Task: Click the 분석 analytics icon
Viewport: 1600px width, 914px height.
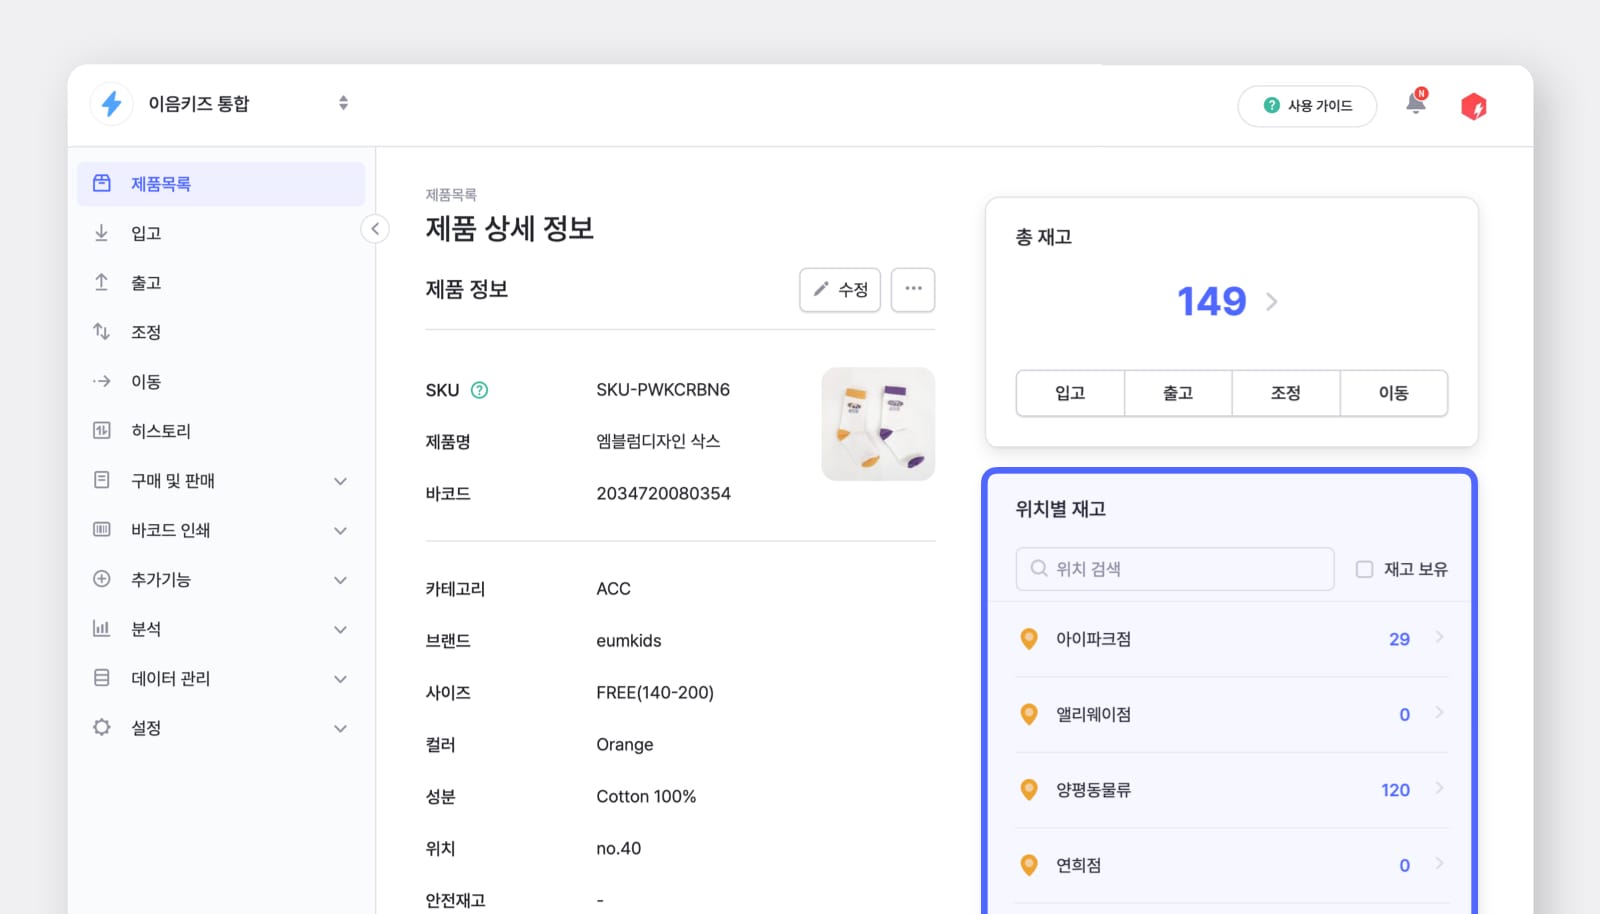Action: coord(101,628)
